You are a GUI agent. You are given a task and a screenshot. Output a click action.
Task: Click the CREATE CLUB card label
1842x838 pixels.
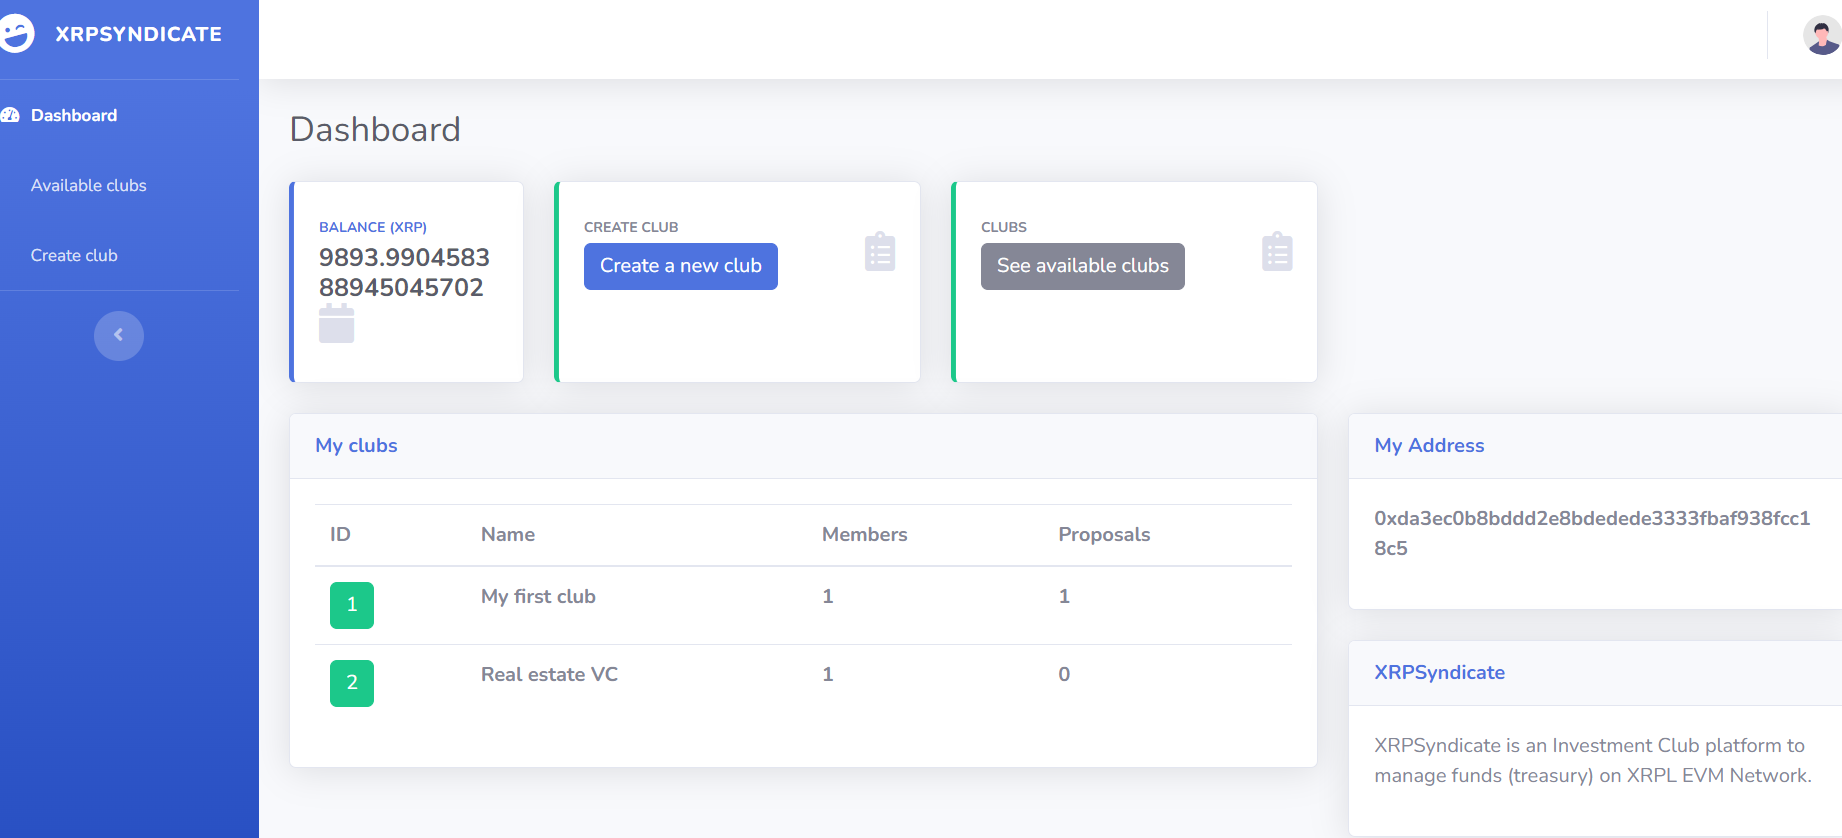click(631, 227)
